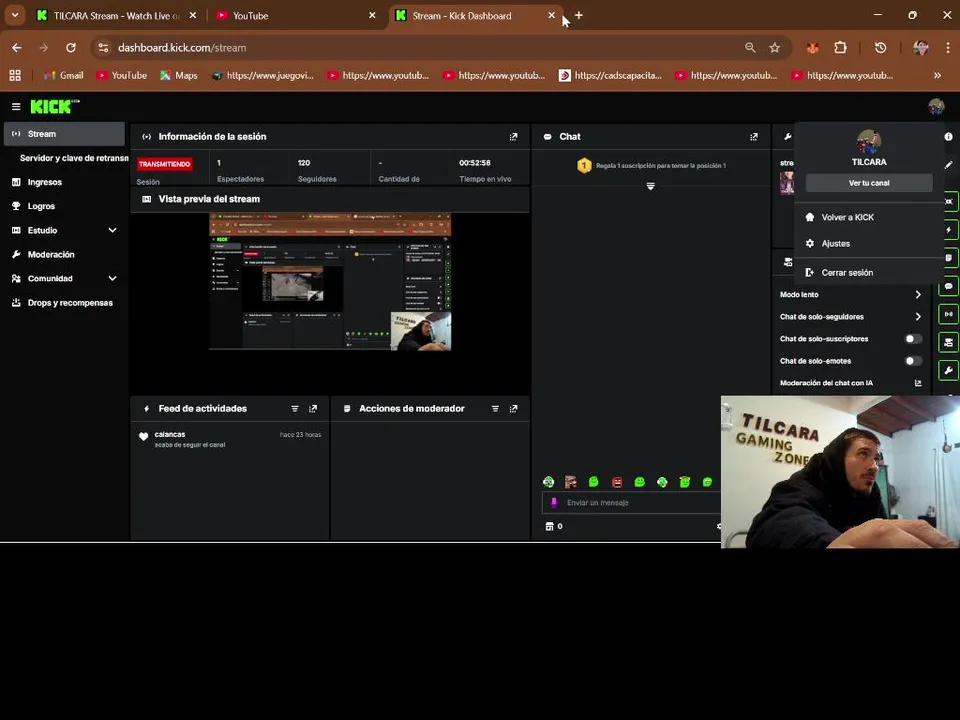Click the pencil edit icon

point(948,165)
